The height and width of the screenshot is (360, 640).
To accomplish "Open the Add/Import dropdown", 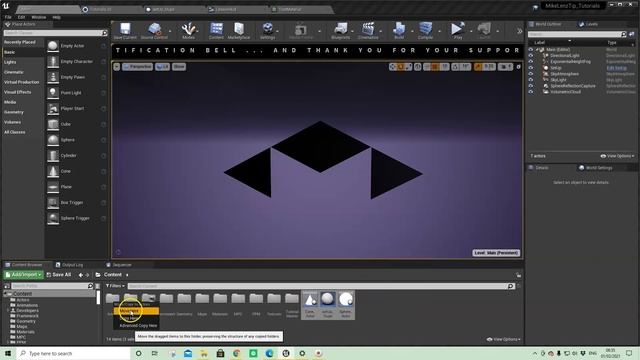I will (23, 275).
